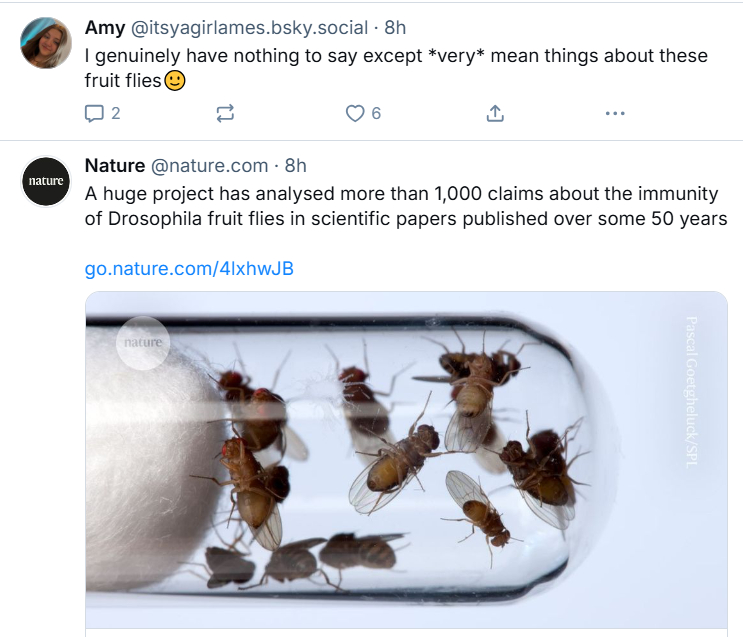Screen dimensions: 743x637
Task: Click the reply count of 2
Action: coord(116,114)
